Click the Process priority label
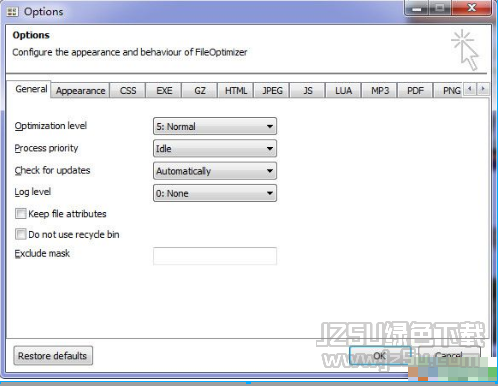 [46, 148]
